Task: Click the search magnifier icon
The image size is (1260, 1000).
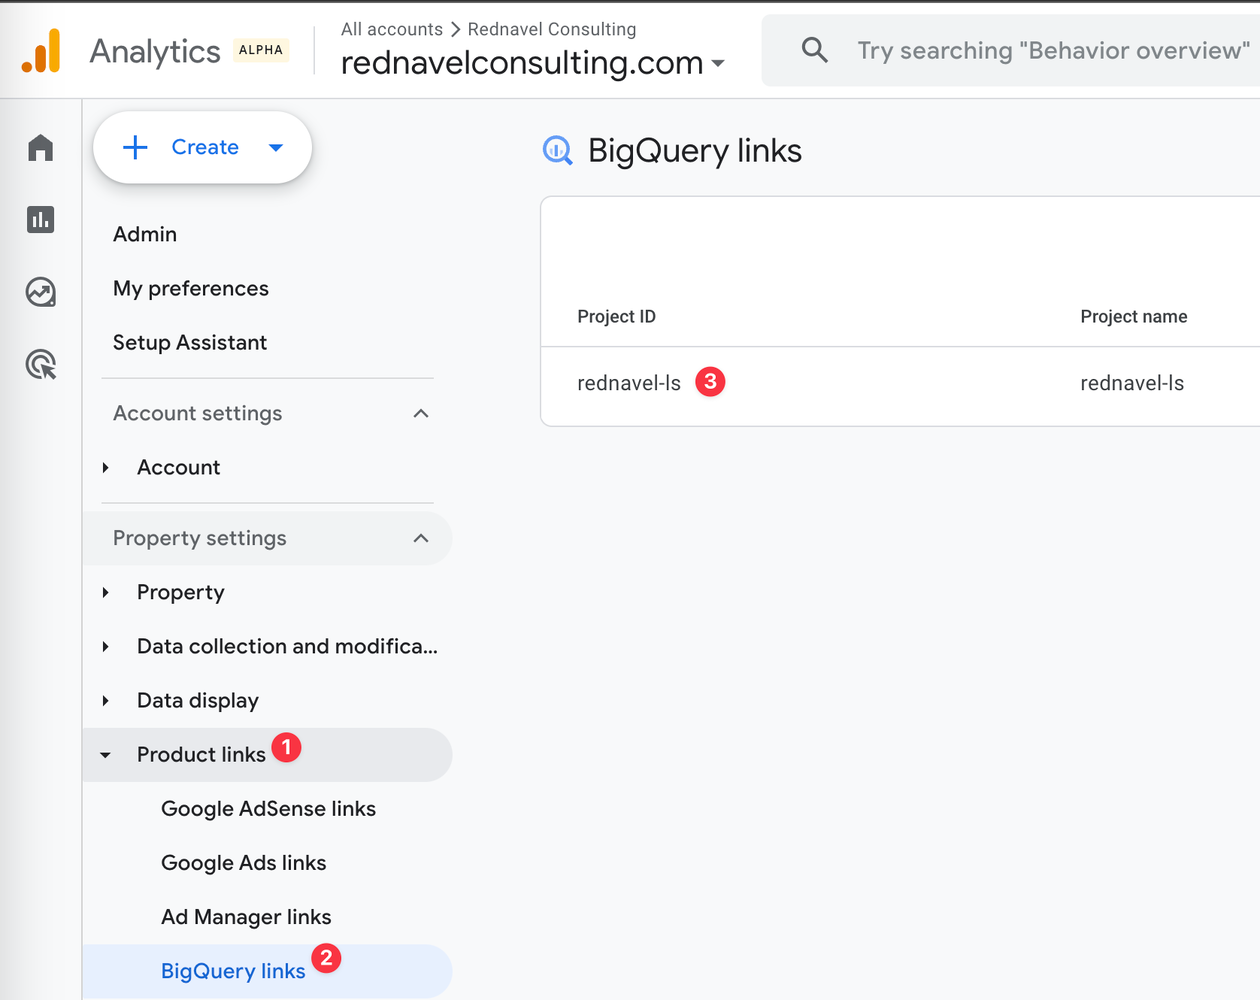Action: 815,50
